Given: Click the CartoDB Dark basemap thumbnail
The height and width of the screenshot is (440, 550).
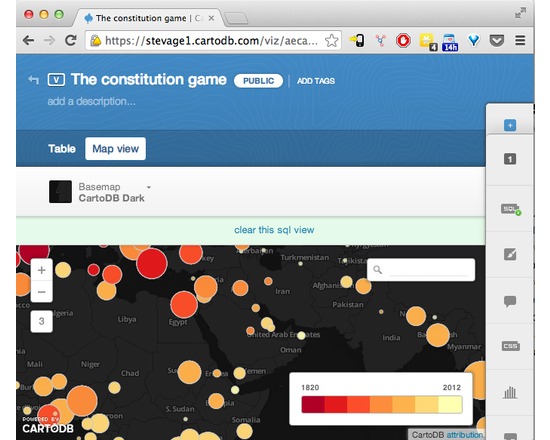Looking at the screenshot, I should click(x=60, y=192).
